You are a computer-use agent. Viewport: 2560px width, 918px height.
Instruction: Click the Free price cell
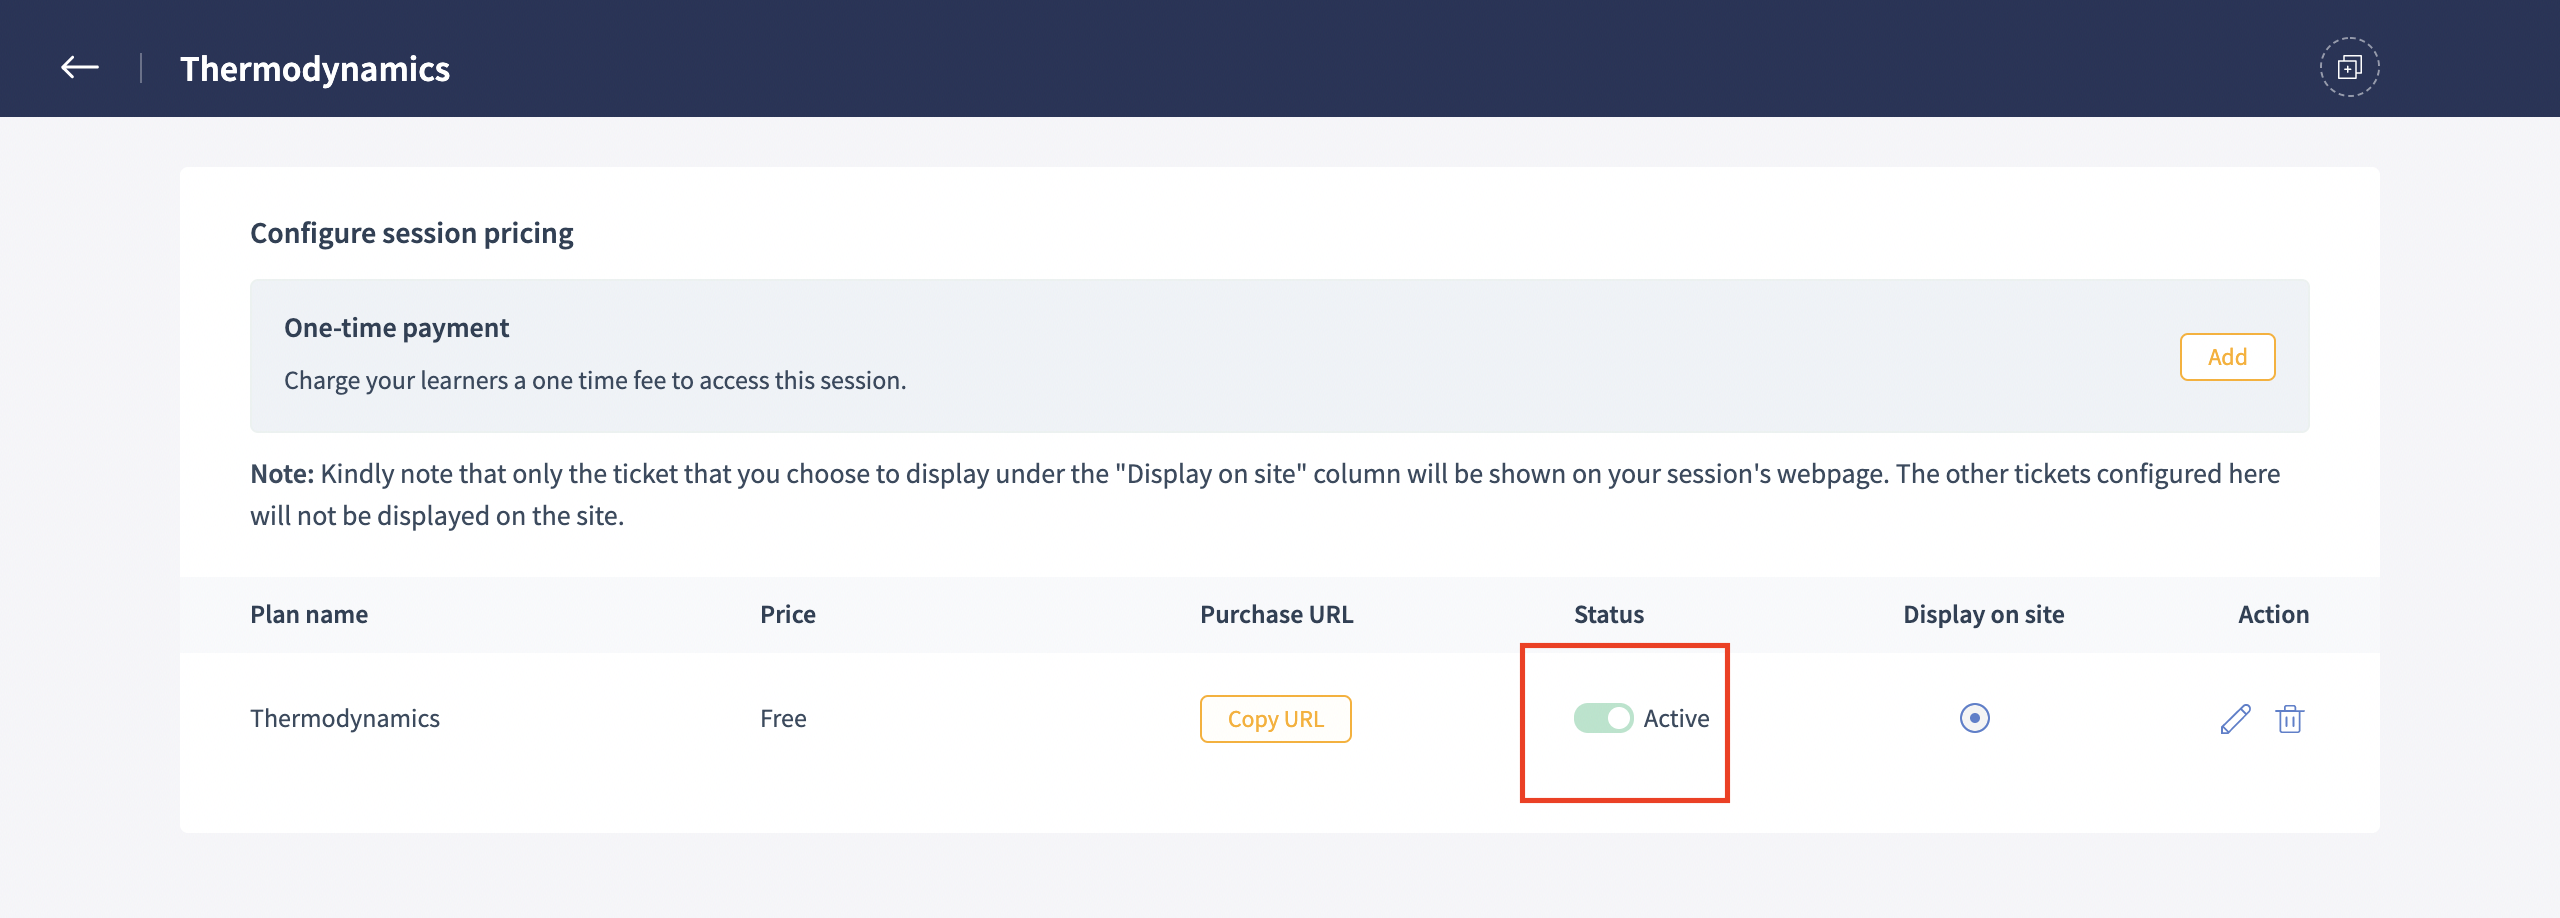click(783, 718)
